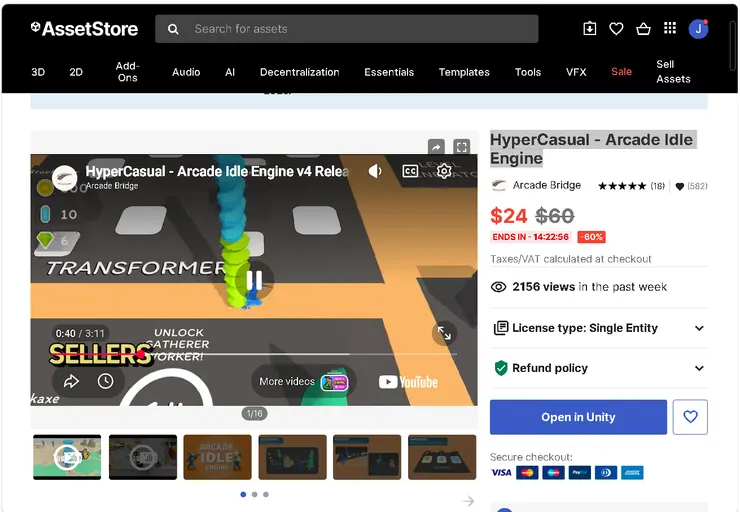Image resolution: width=740 pixels, height=512 pixels.
Task: Select the Arcade Idle Engine cover thumbnail
Action: point(218,457)
